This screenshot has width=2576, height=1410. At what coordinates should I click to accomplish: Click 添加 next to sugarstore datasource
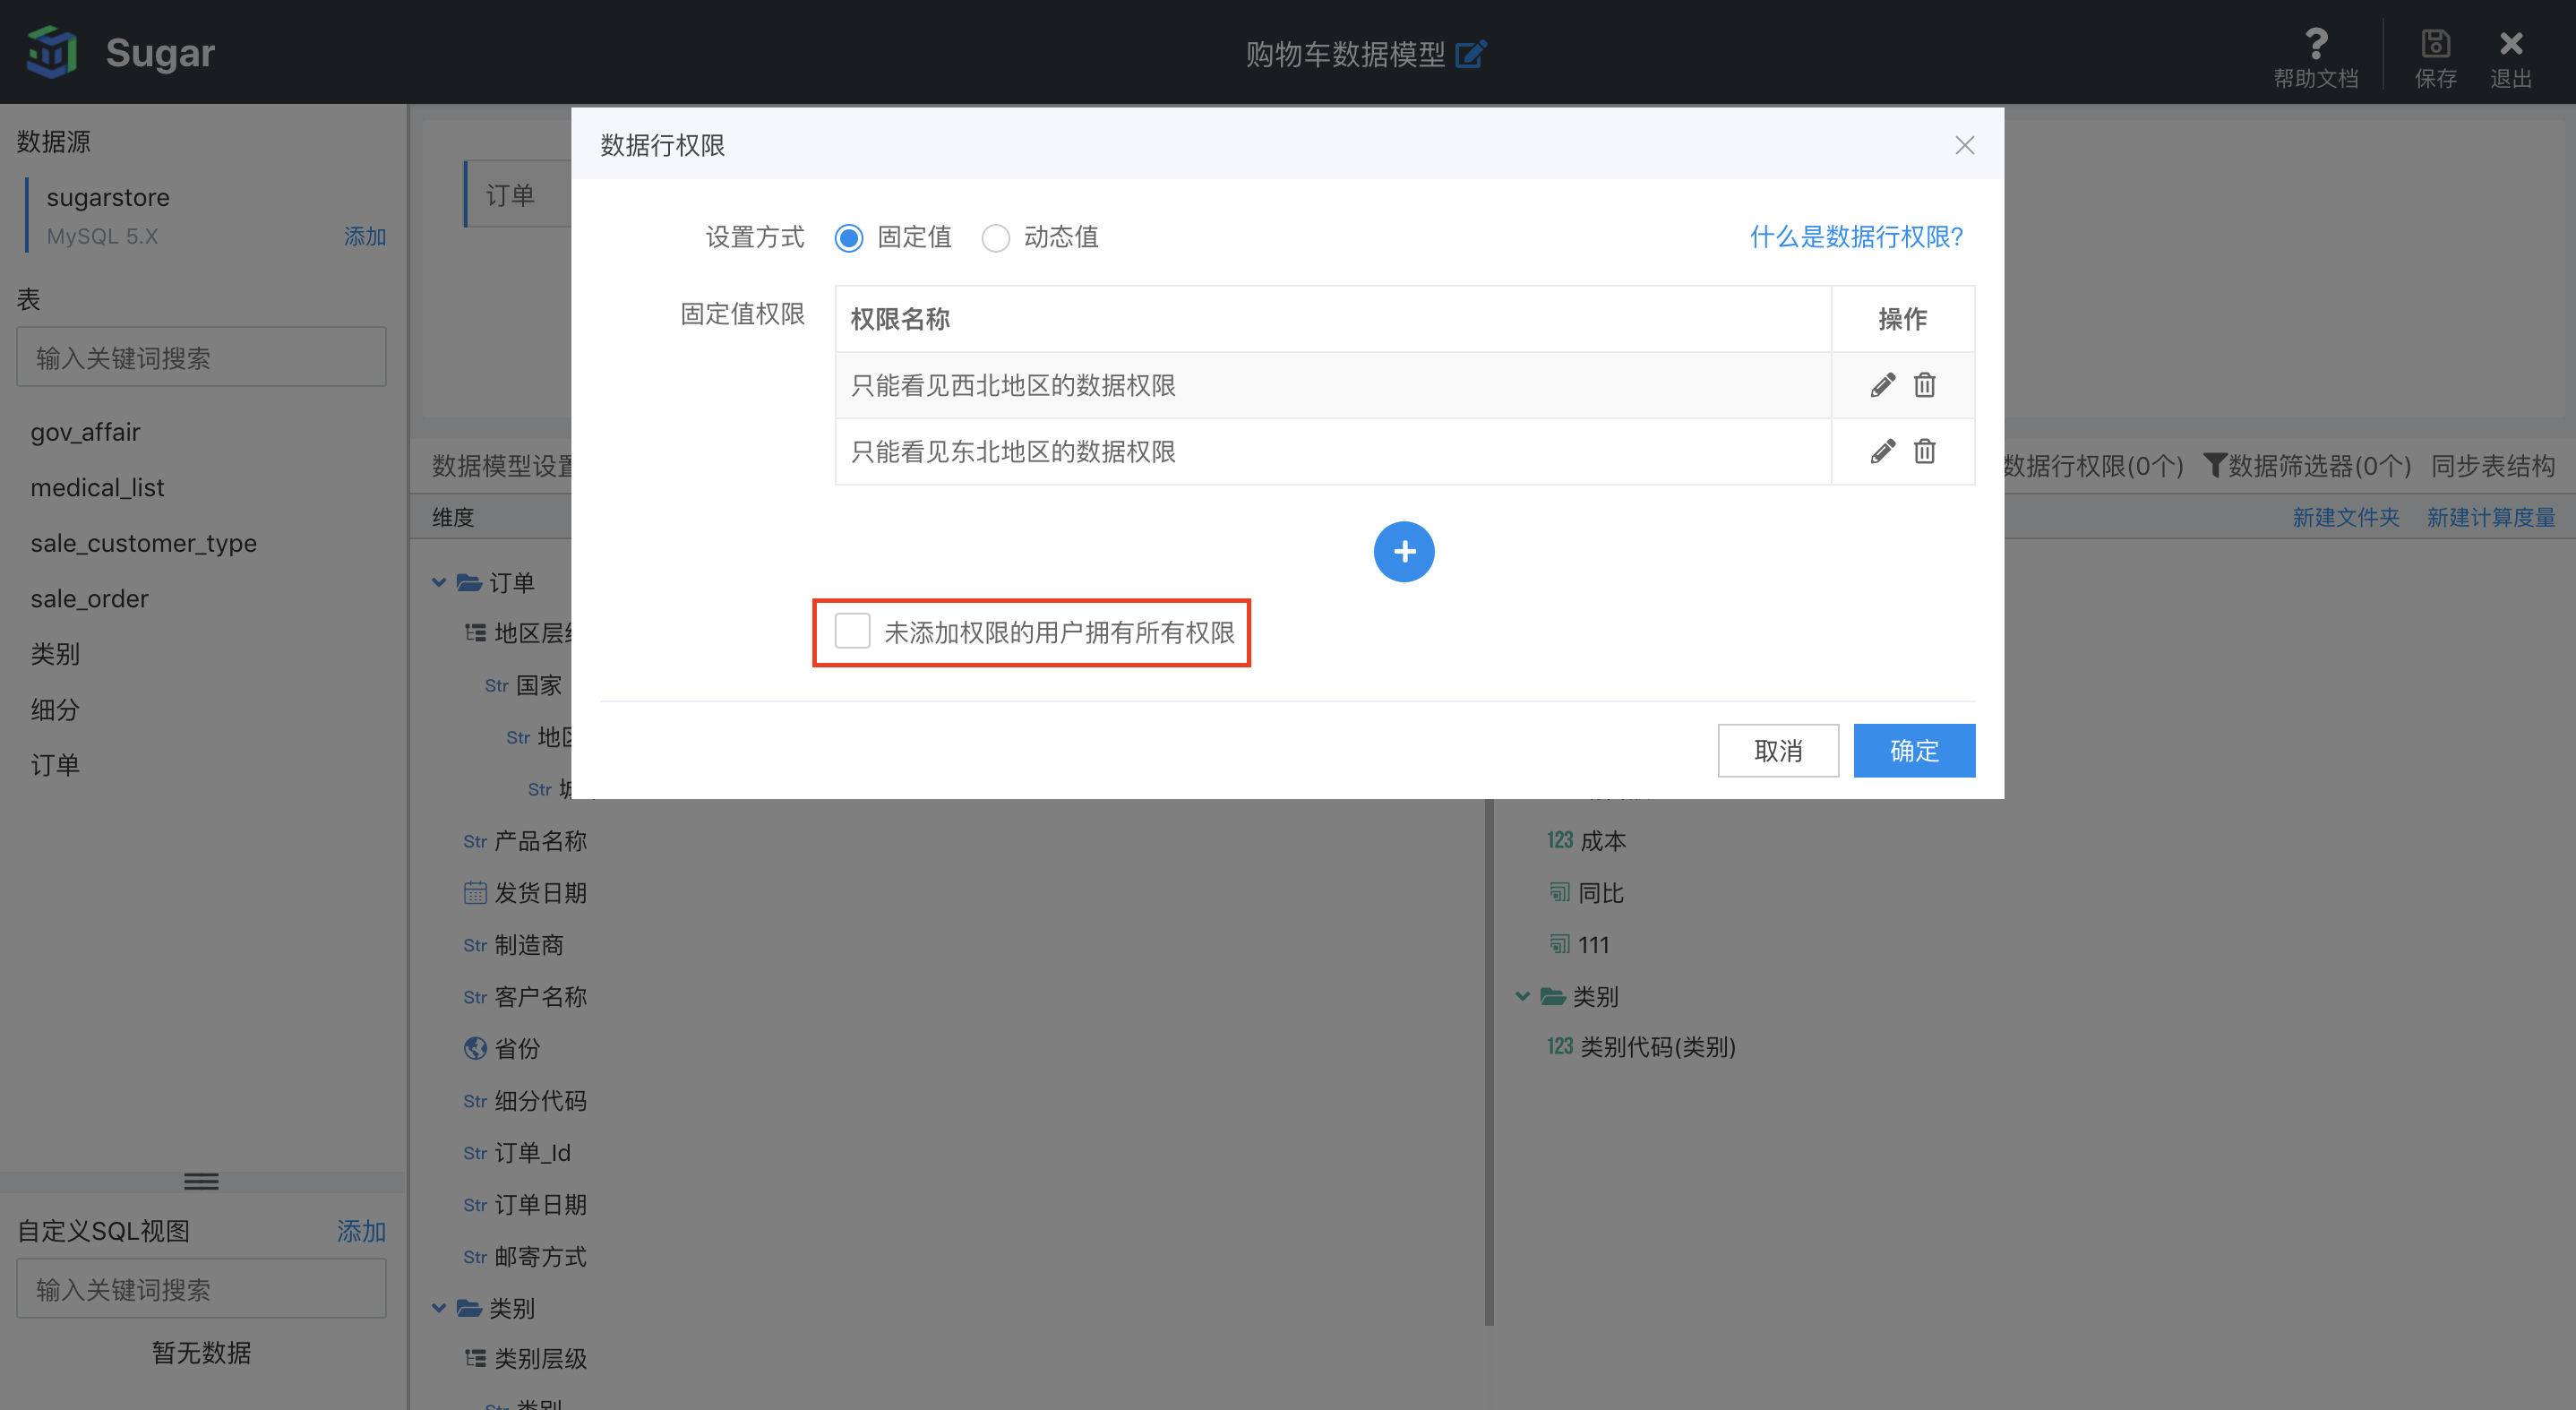(365, 236)
